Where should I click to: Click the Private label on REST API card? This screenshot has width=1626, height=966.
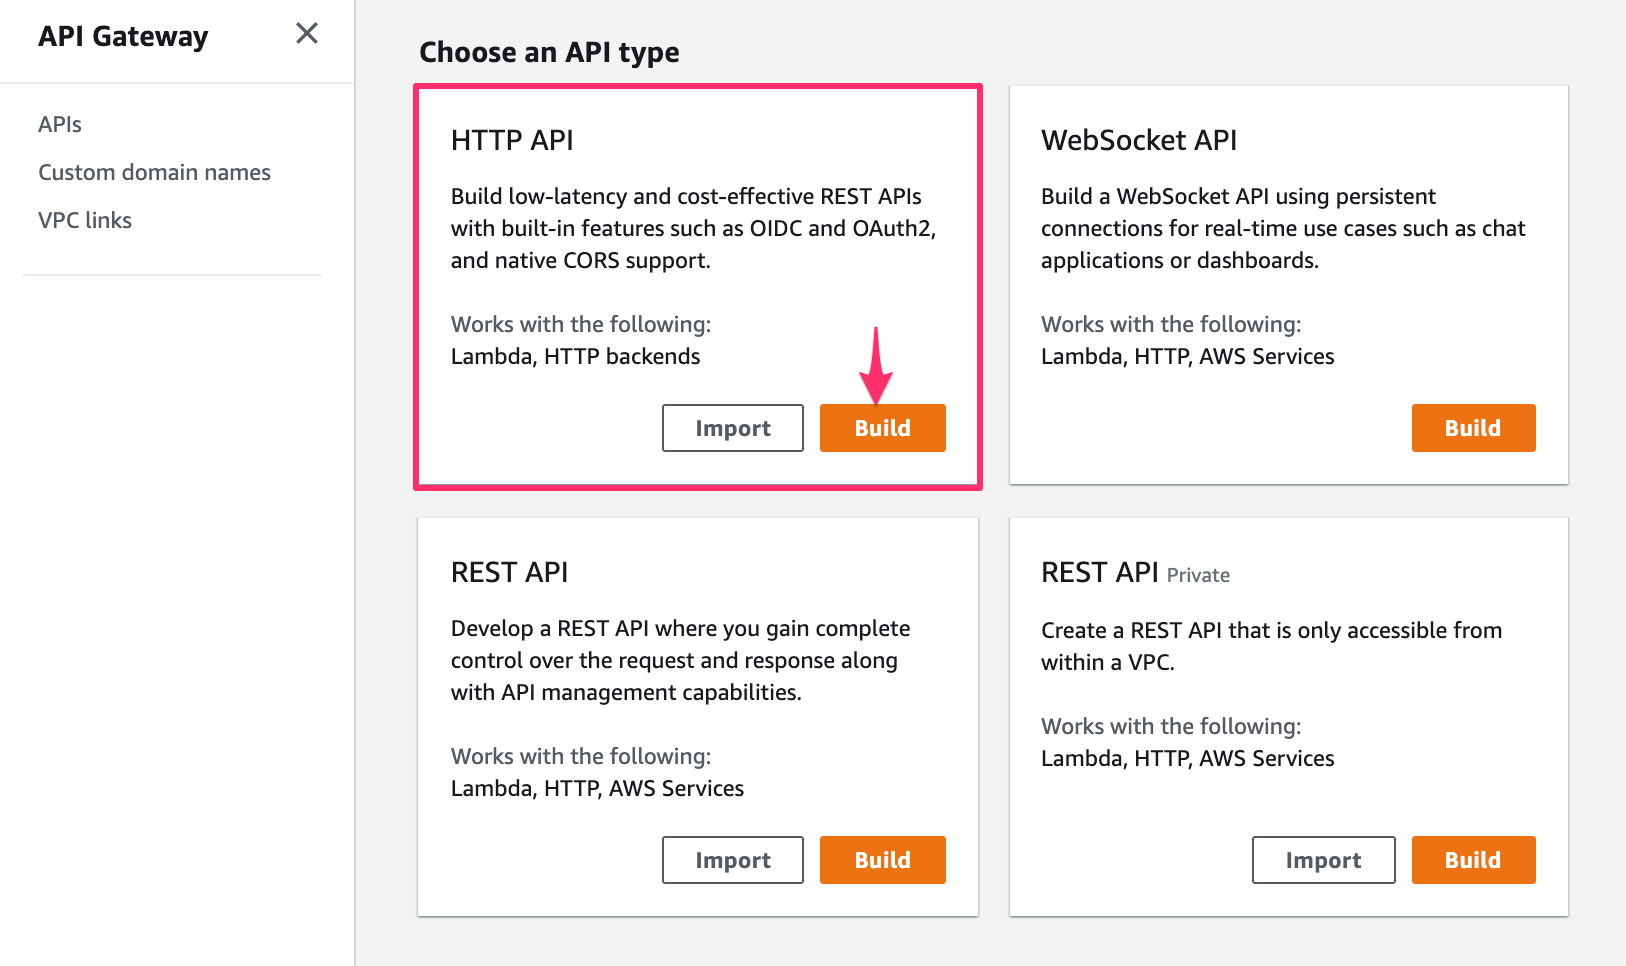pos(1198,575)
